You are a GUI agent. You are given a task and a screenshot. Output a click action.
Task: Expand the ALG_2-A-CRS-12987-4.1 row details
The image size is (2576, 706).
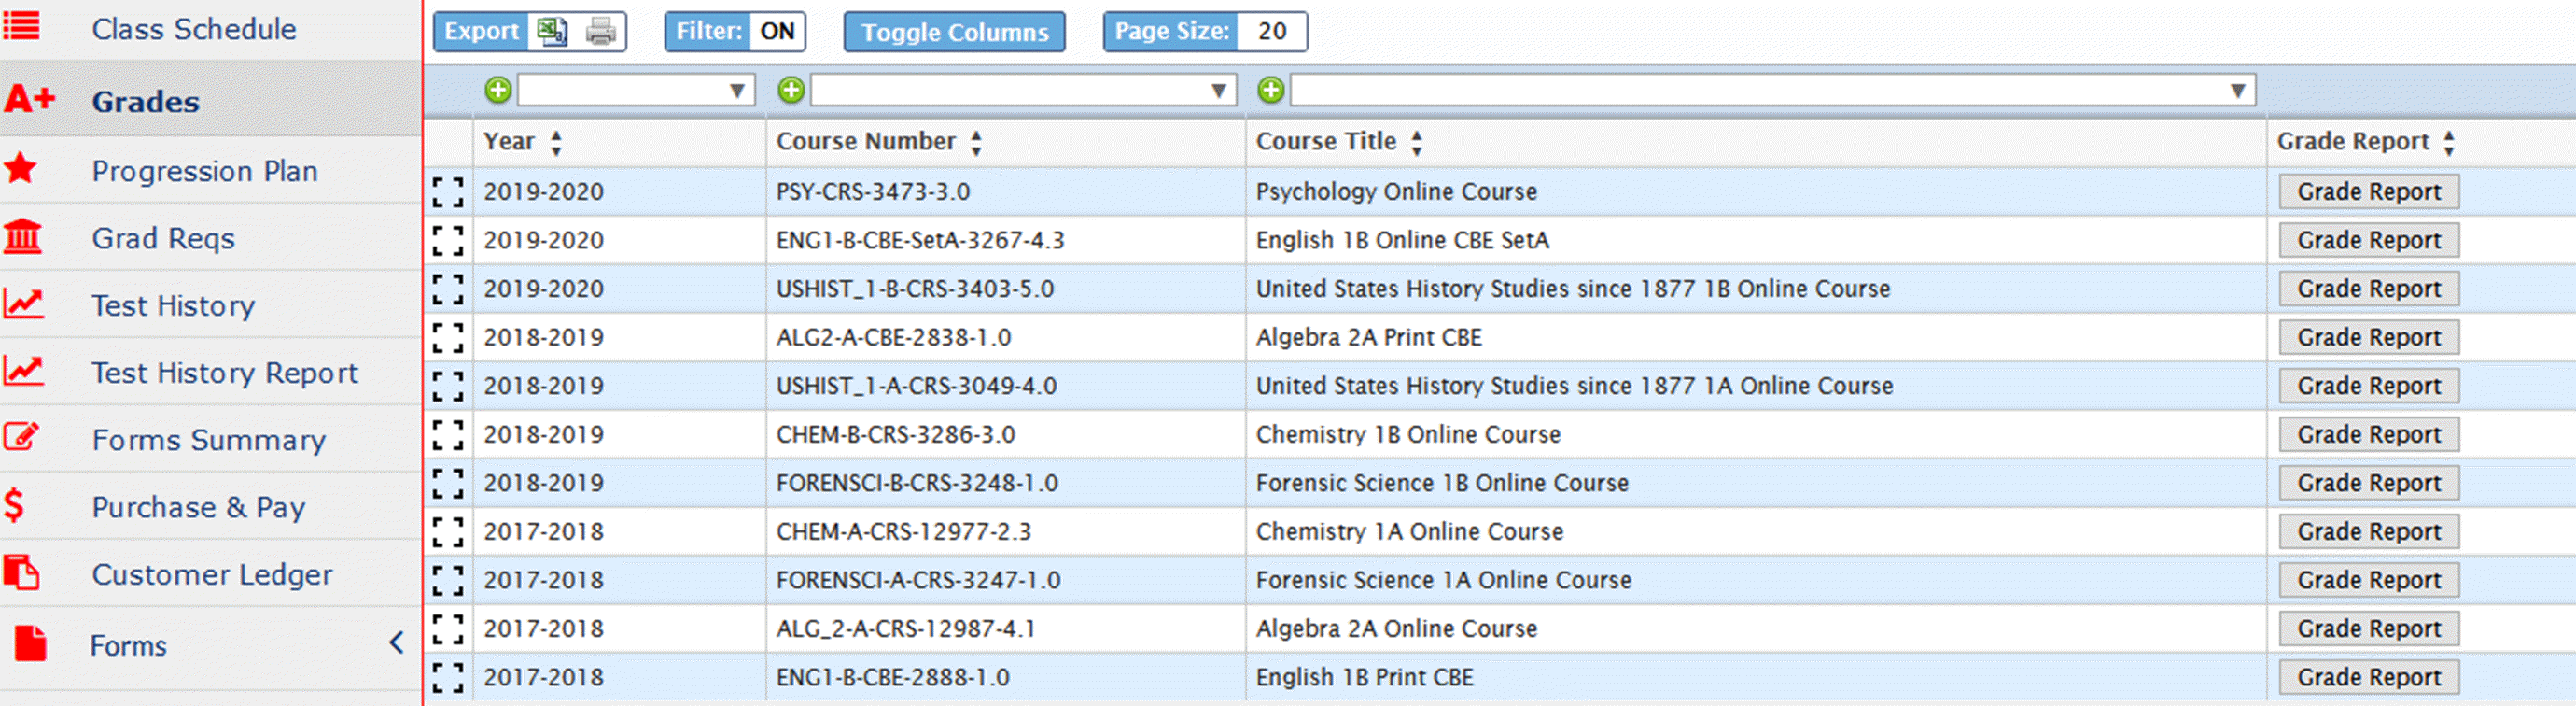[448, 629]
